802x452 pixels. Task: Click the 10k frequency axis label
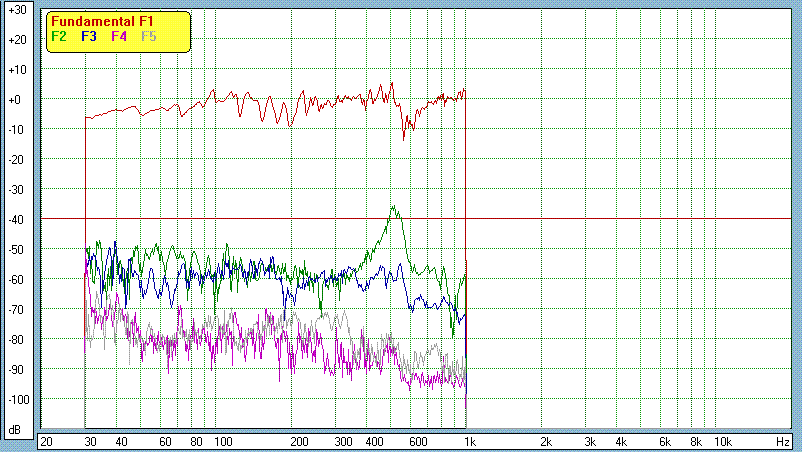pos(720,441)
